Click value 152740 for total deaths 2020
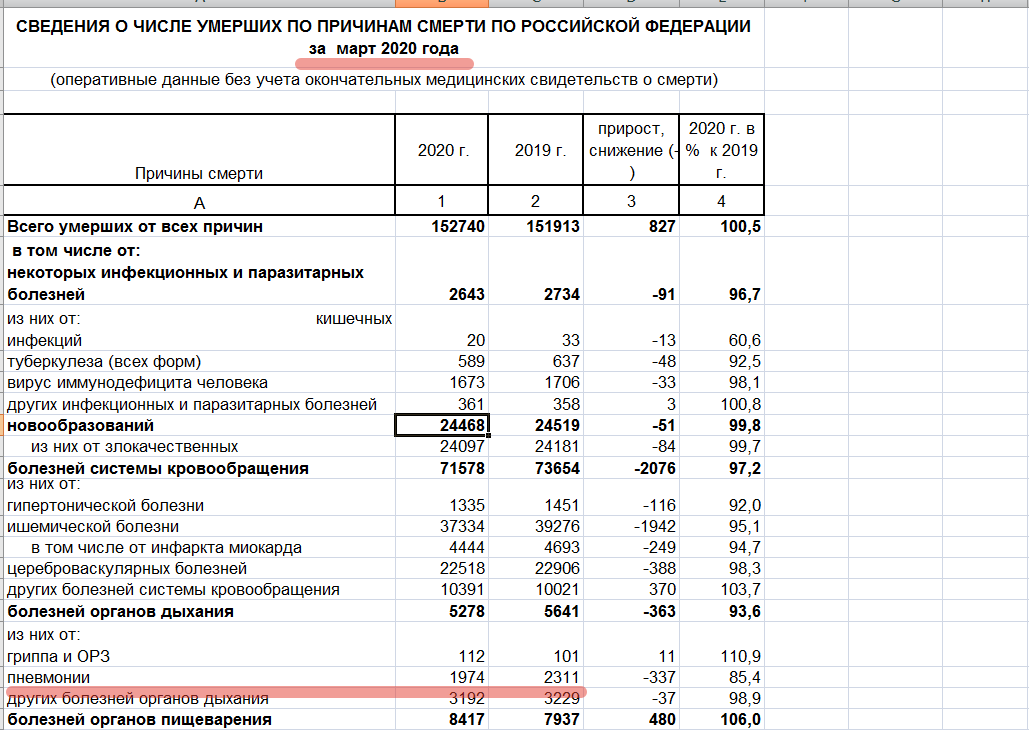 (x=442, y=227)
